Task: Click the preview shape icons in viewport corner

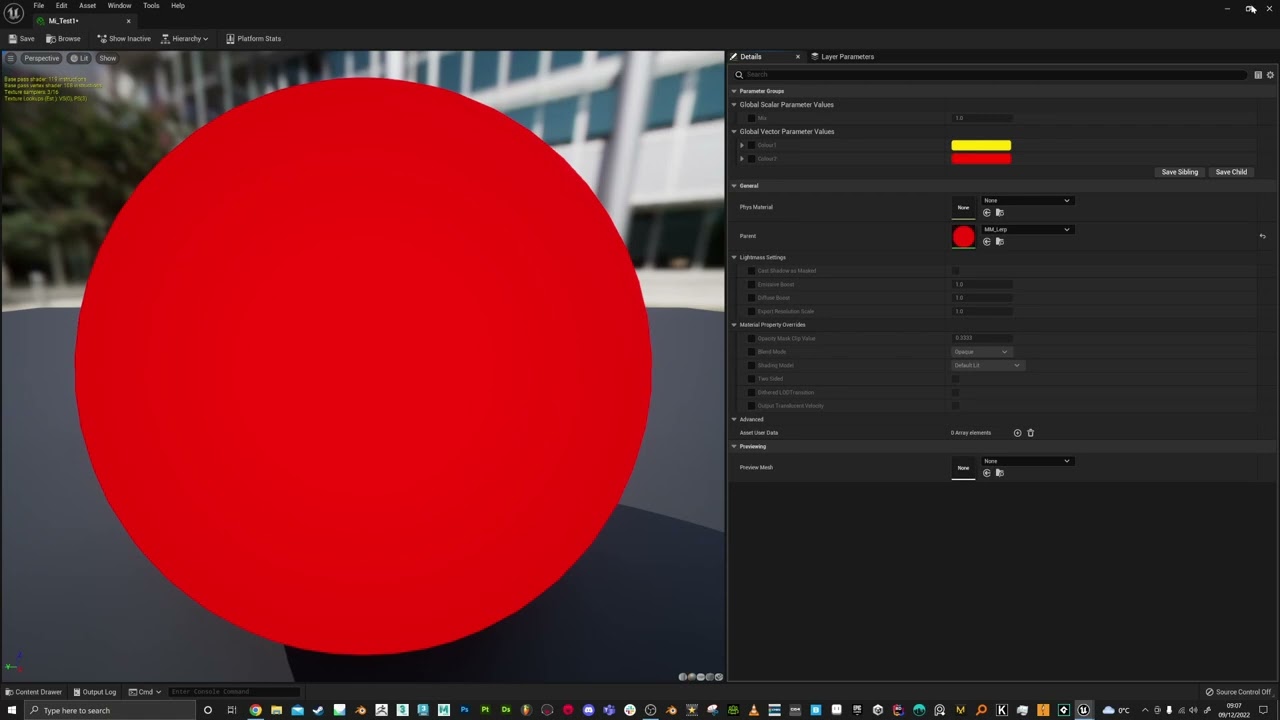Action: click(x=700, y=677)
